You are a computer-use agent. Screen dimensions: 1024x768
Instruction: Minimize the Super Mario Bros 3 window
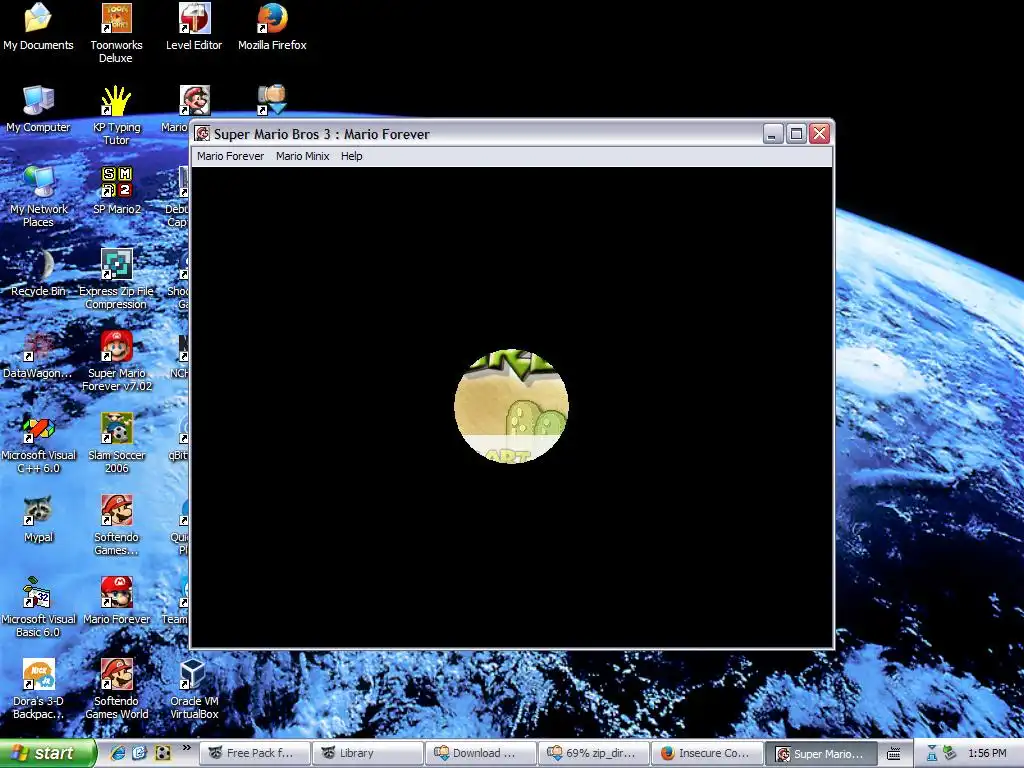(x=773, y=134)
